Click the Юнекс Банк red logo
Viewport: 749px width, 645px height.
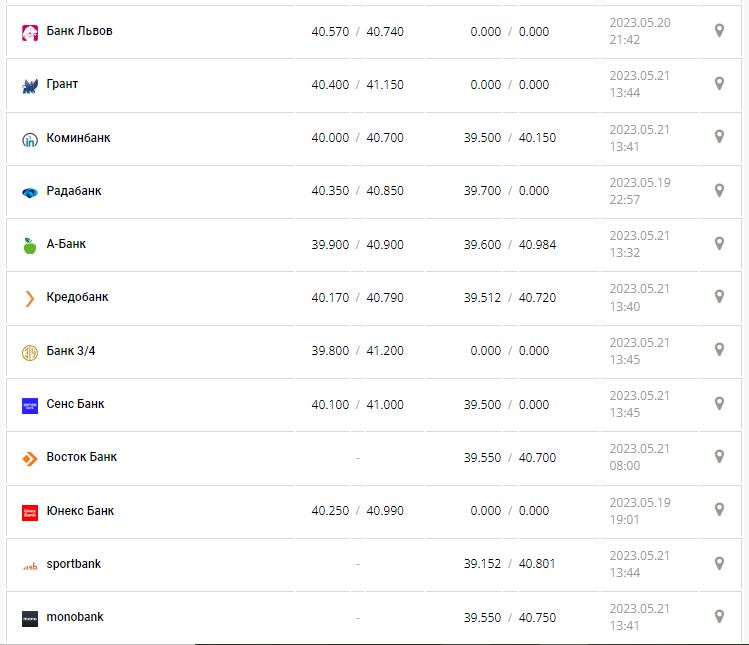[x=29, y=512]
